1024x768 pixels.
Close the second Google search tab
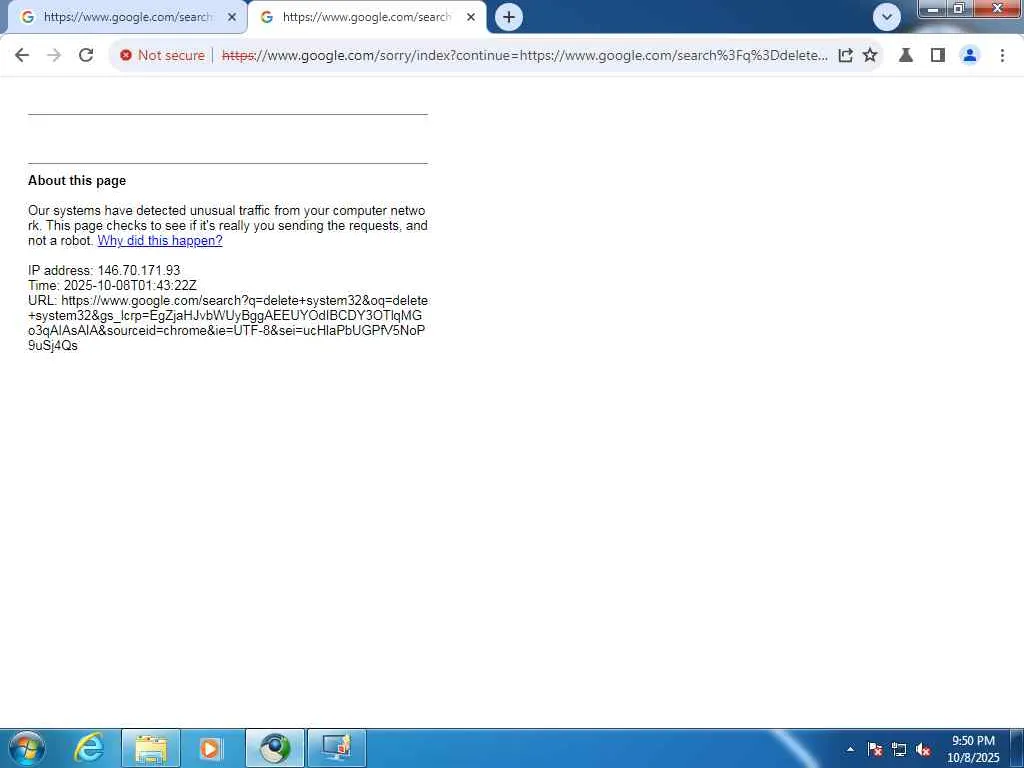[x=471, y=17]
